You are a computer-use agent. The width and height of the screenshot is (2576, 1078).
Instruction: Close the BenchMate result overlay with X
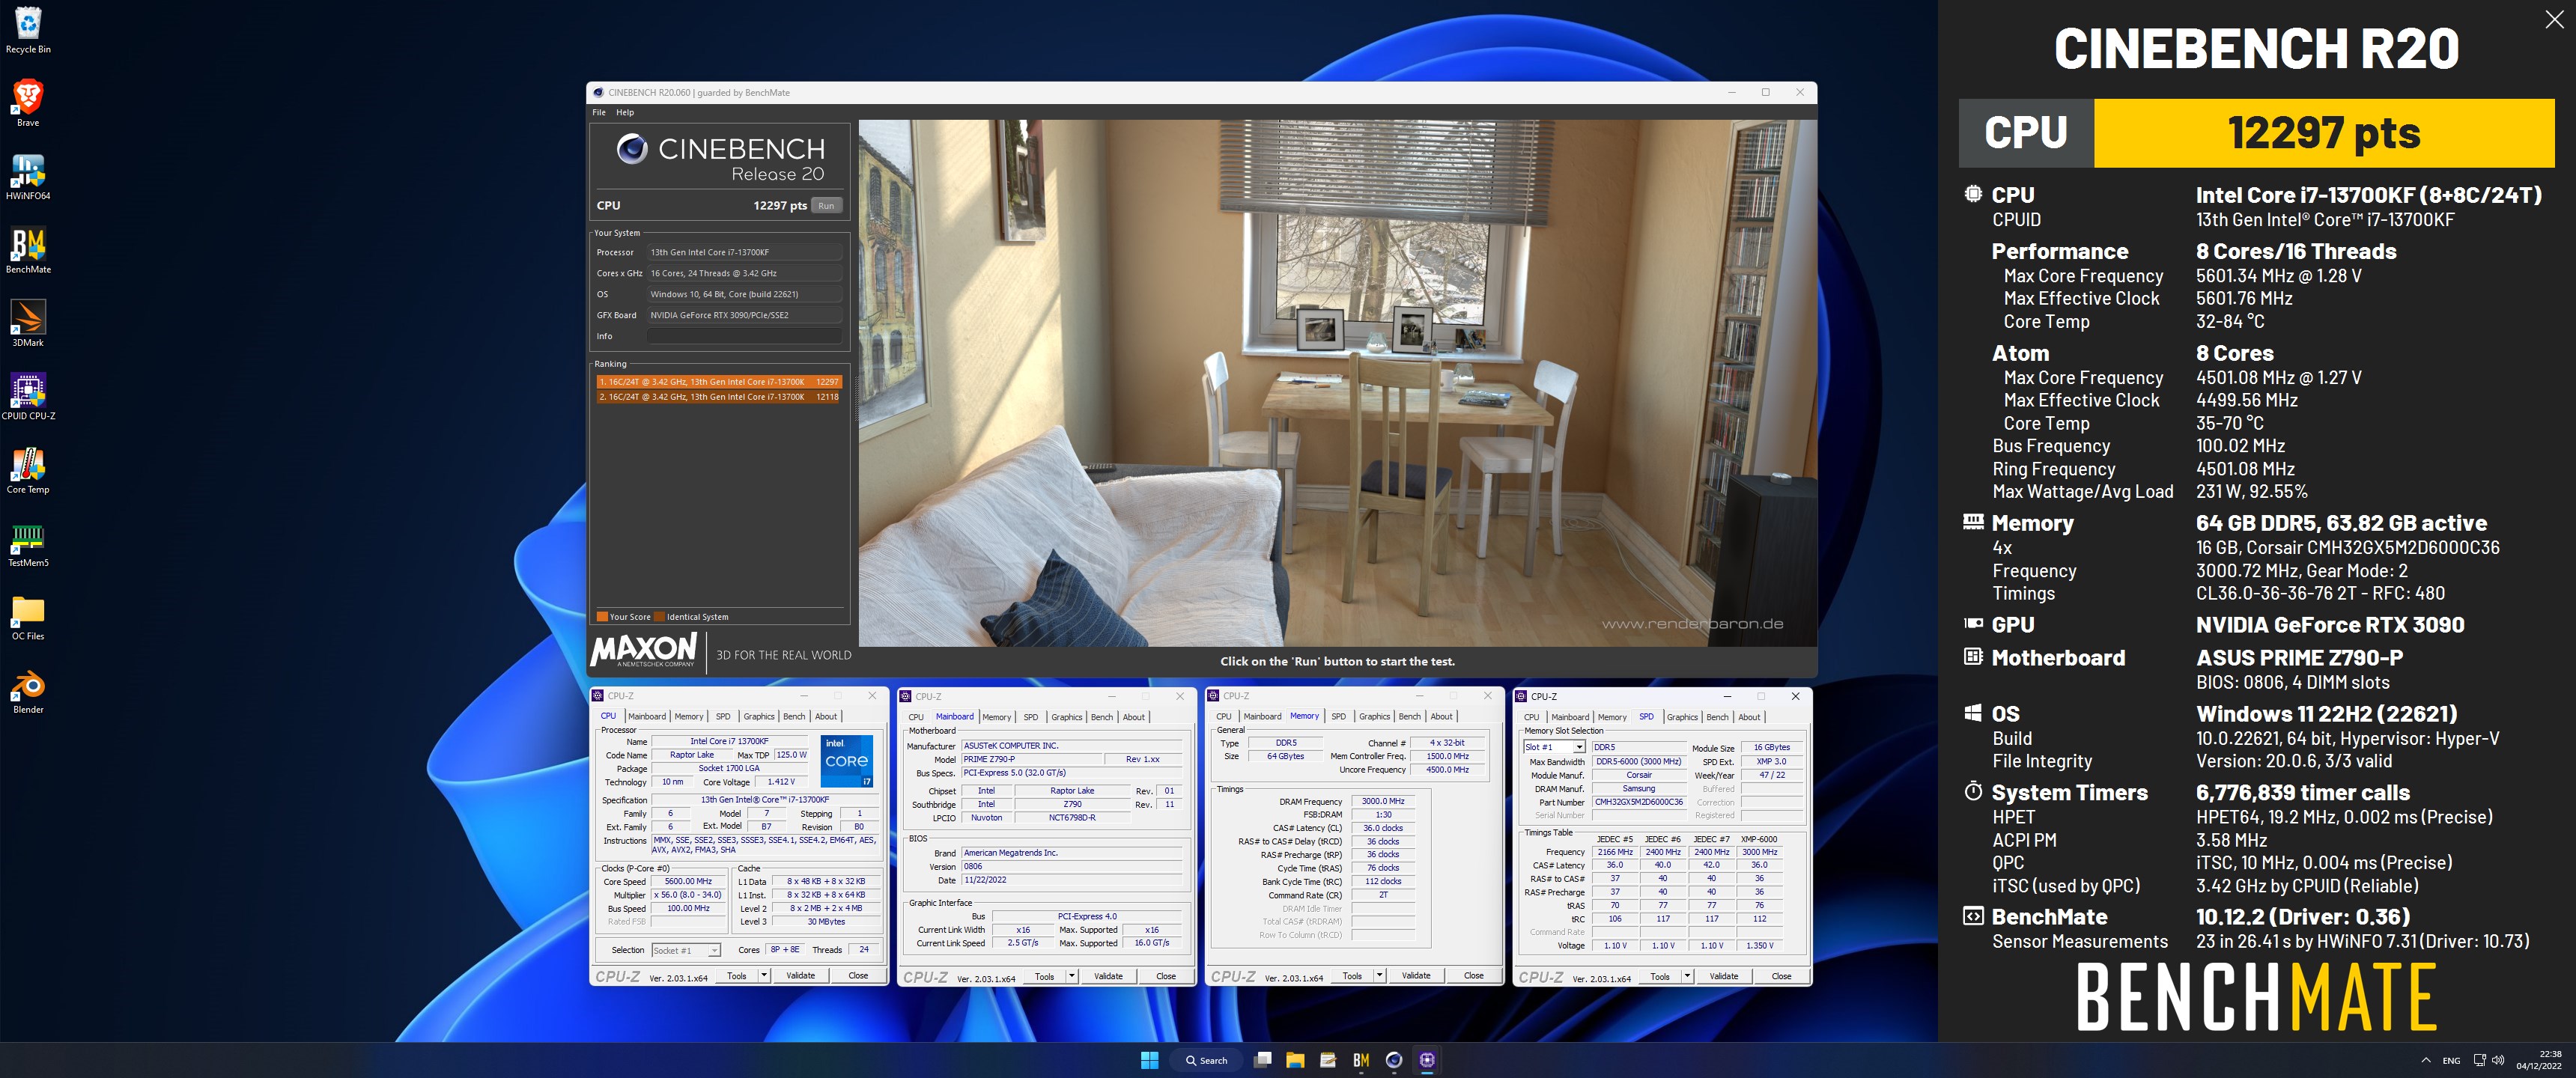(x=2554, y=20)
